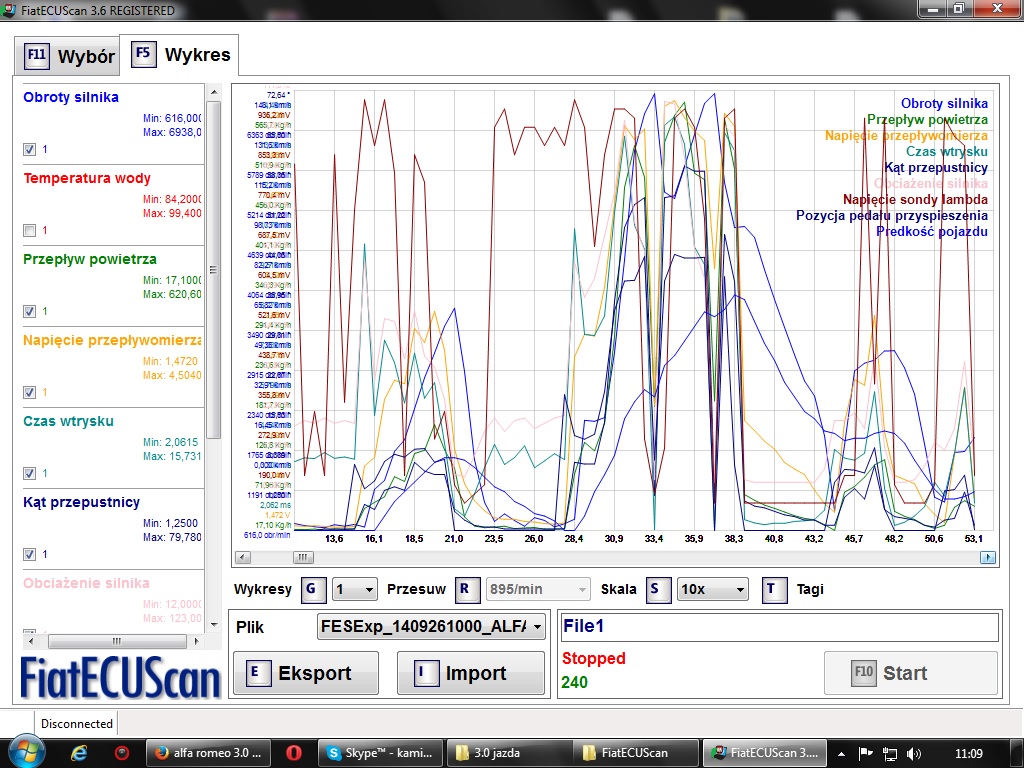Open Opera browser from the taskbar
This screenshot has width=1024, height=768.
294,752
